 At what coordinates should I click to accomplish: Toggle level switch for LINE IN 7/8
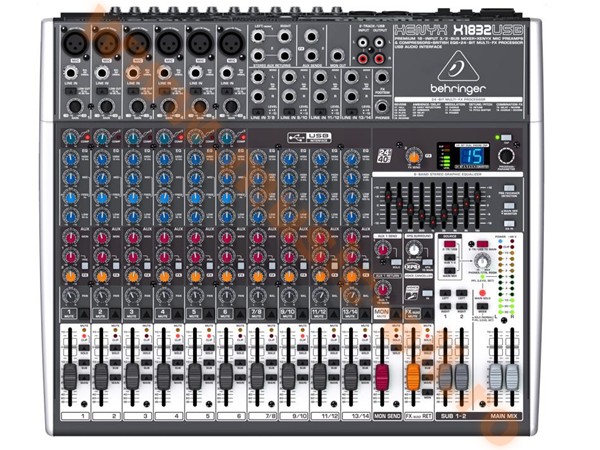258,112
